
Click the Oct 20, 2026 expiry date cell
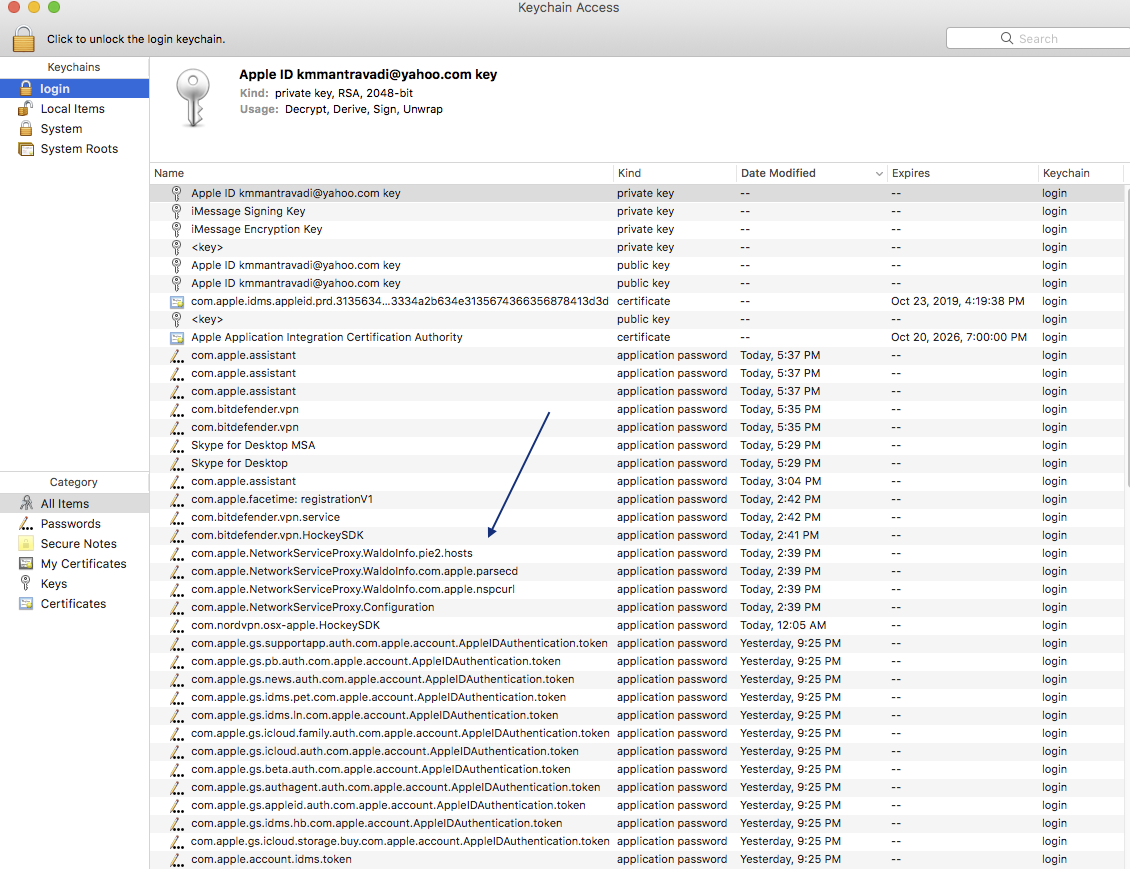tap(958, 337)
